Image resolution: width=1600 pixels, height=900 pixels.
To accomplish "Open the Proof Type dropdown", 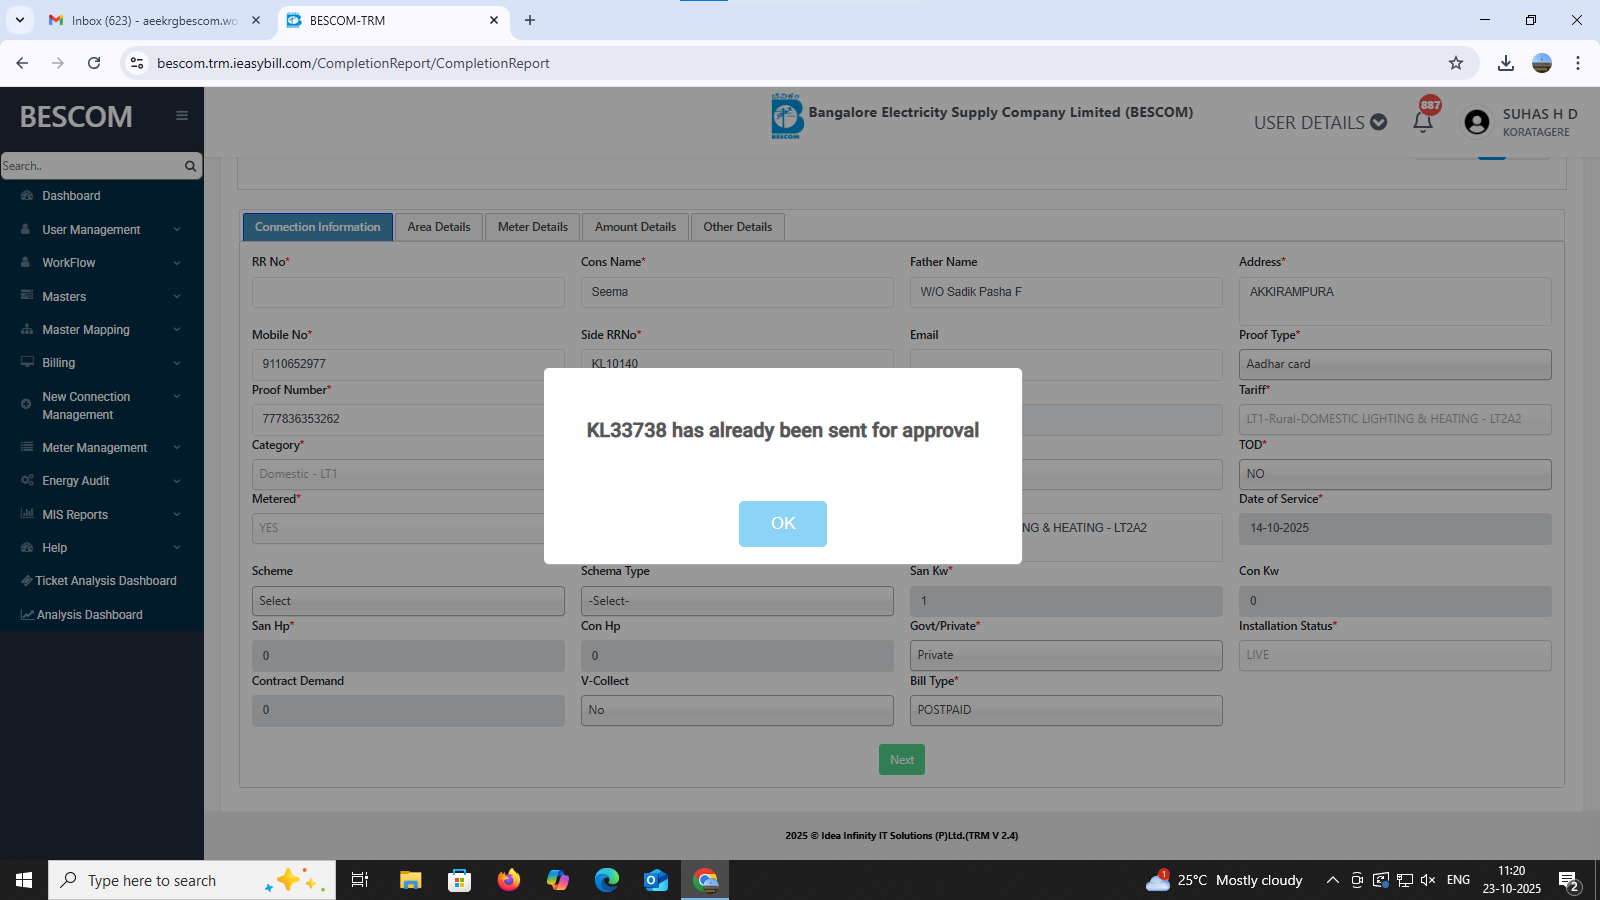I will tap(1395, 364).
